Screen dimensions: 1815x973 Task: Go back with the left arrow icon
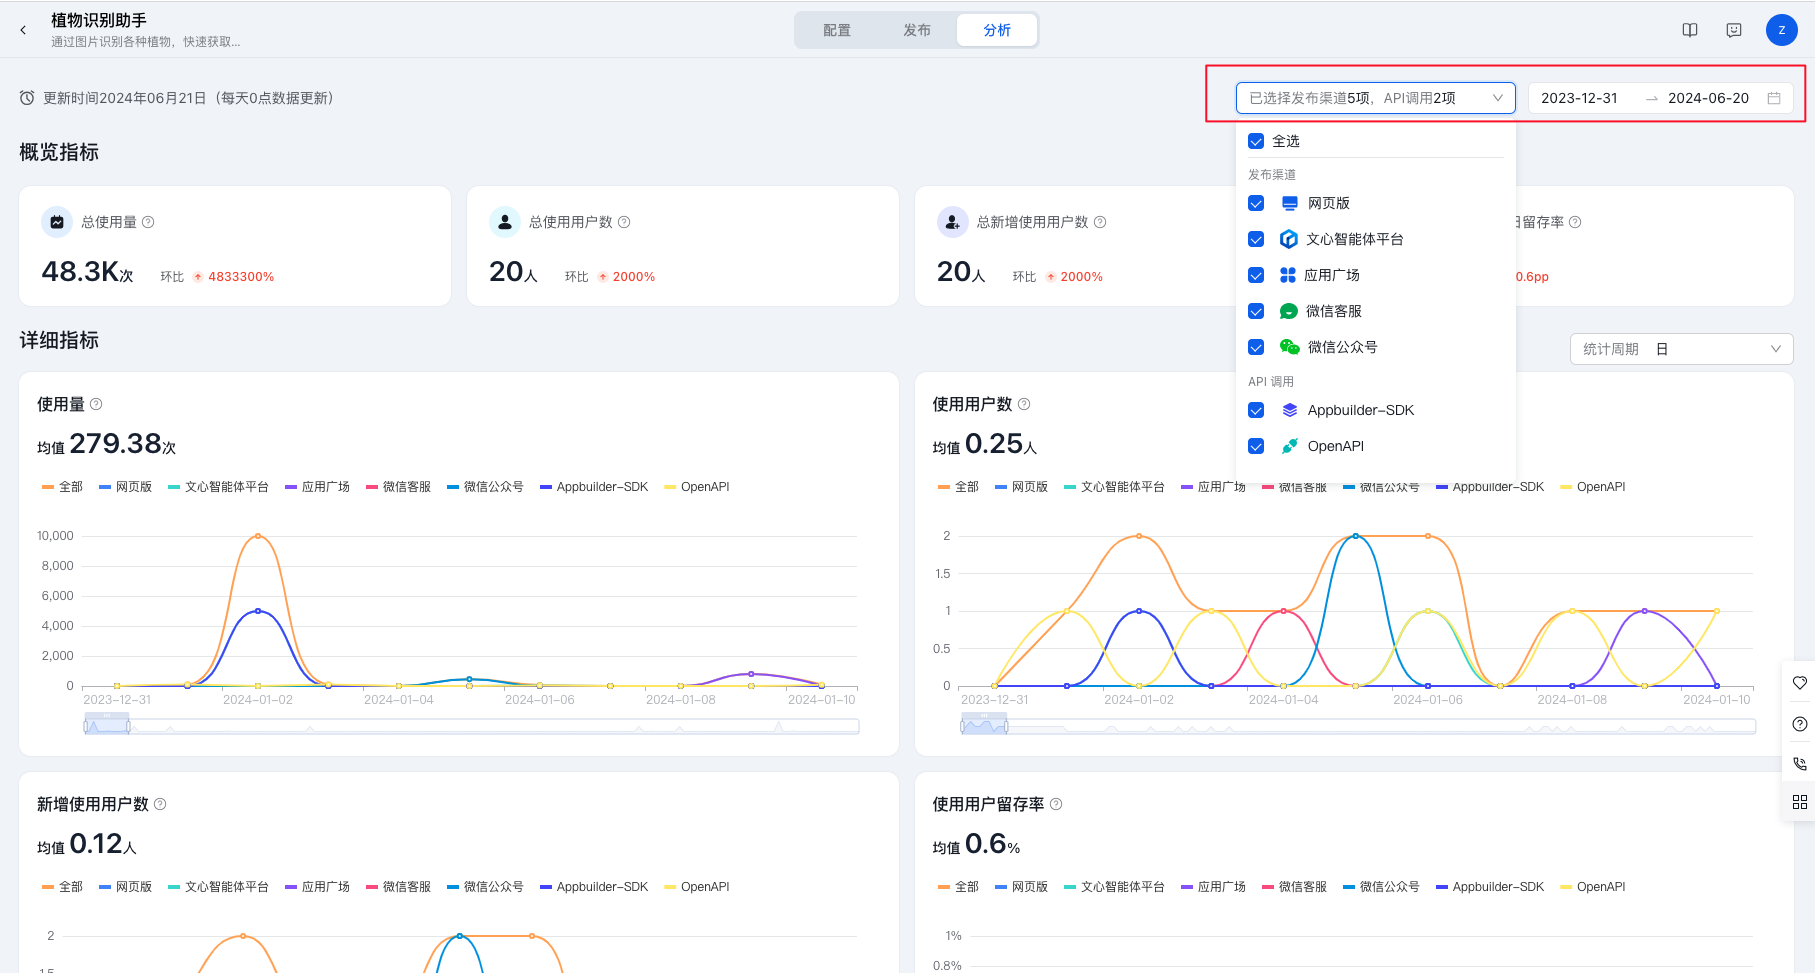pyautogui.click(x=23, y=30)
